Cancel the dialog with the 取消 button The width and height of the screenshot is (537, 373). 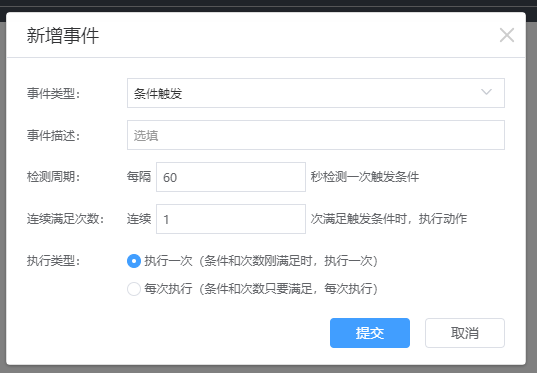[x=465, y=333]
